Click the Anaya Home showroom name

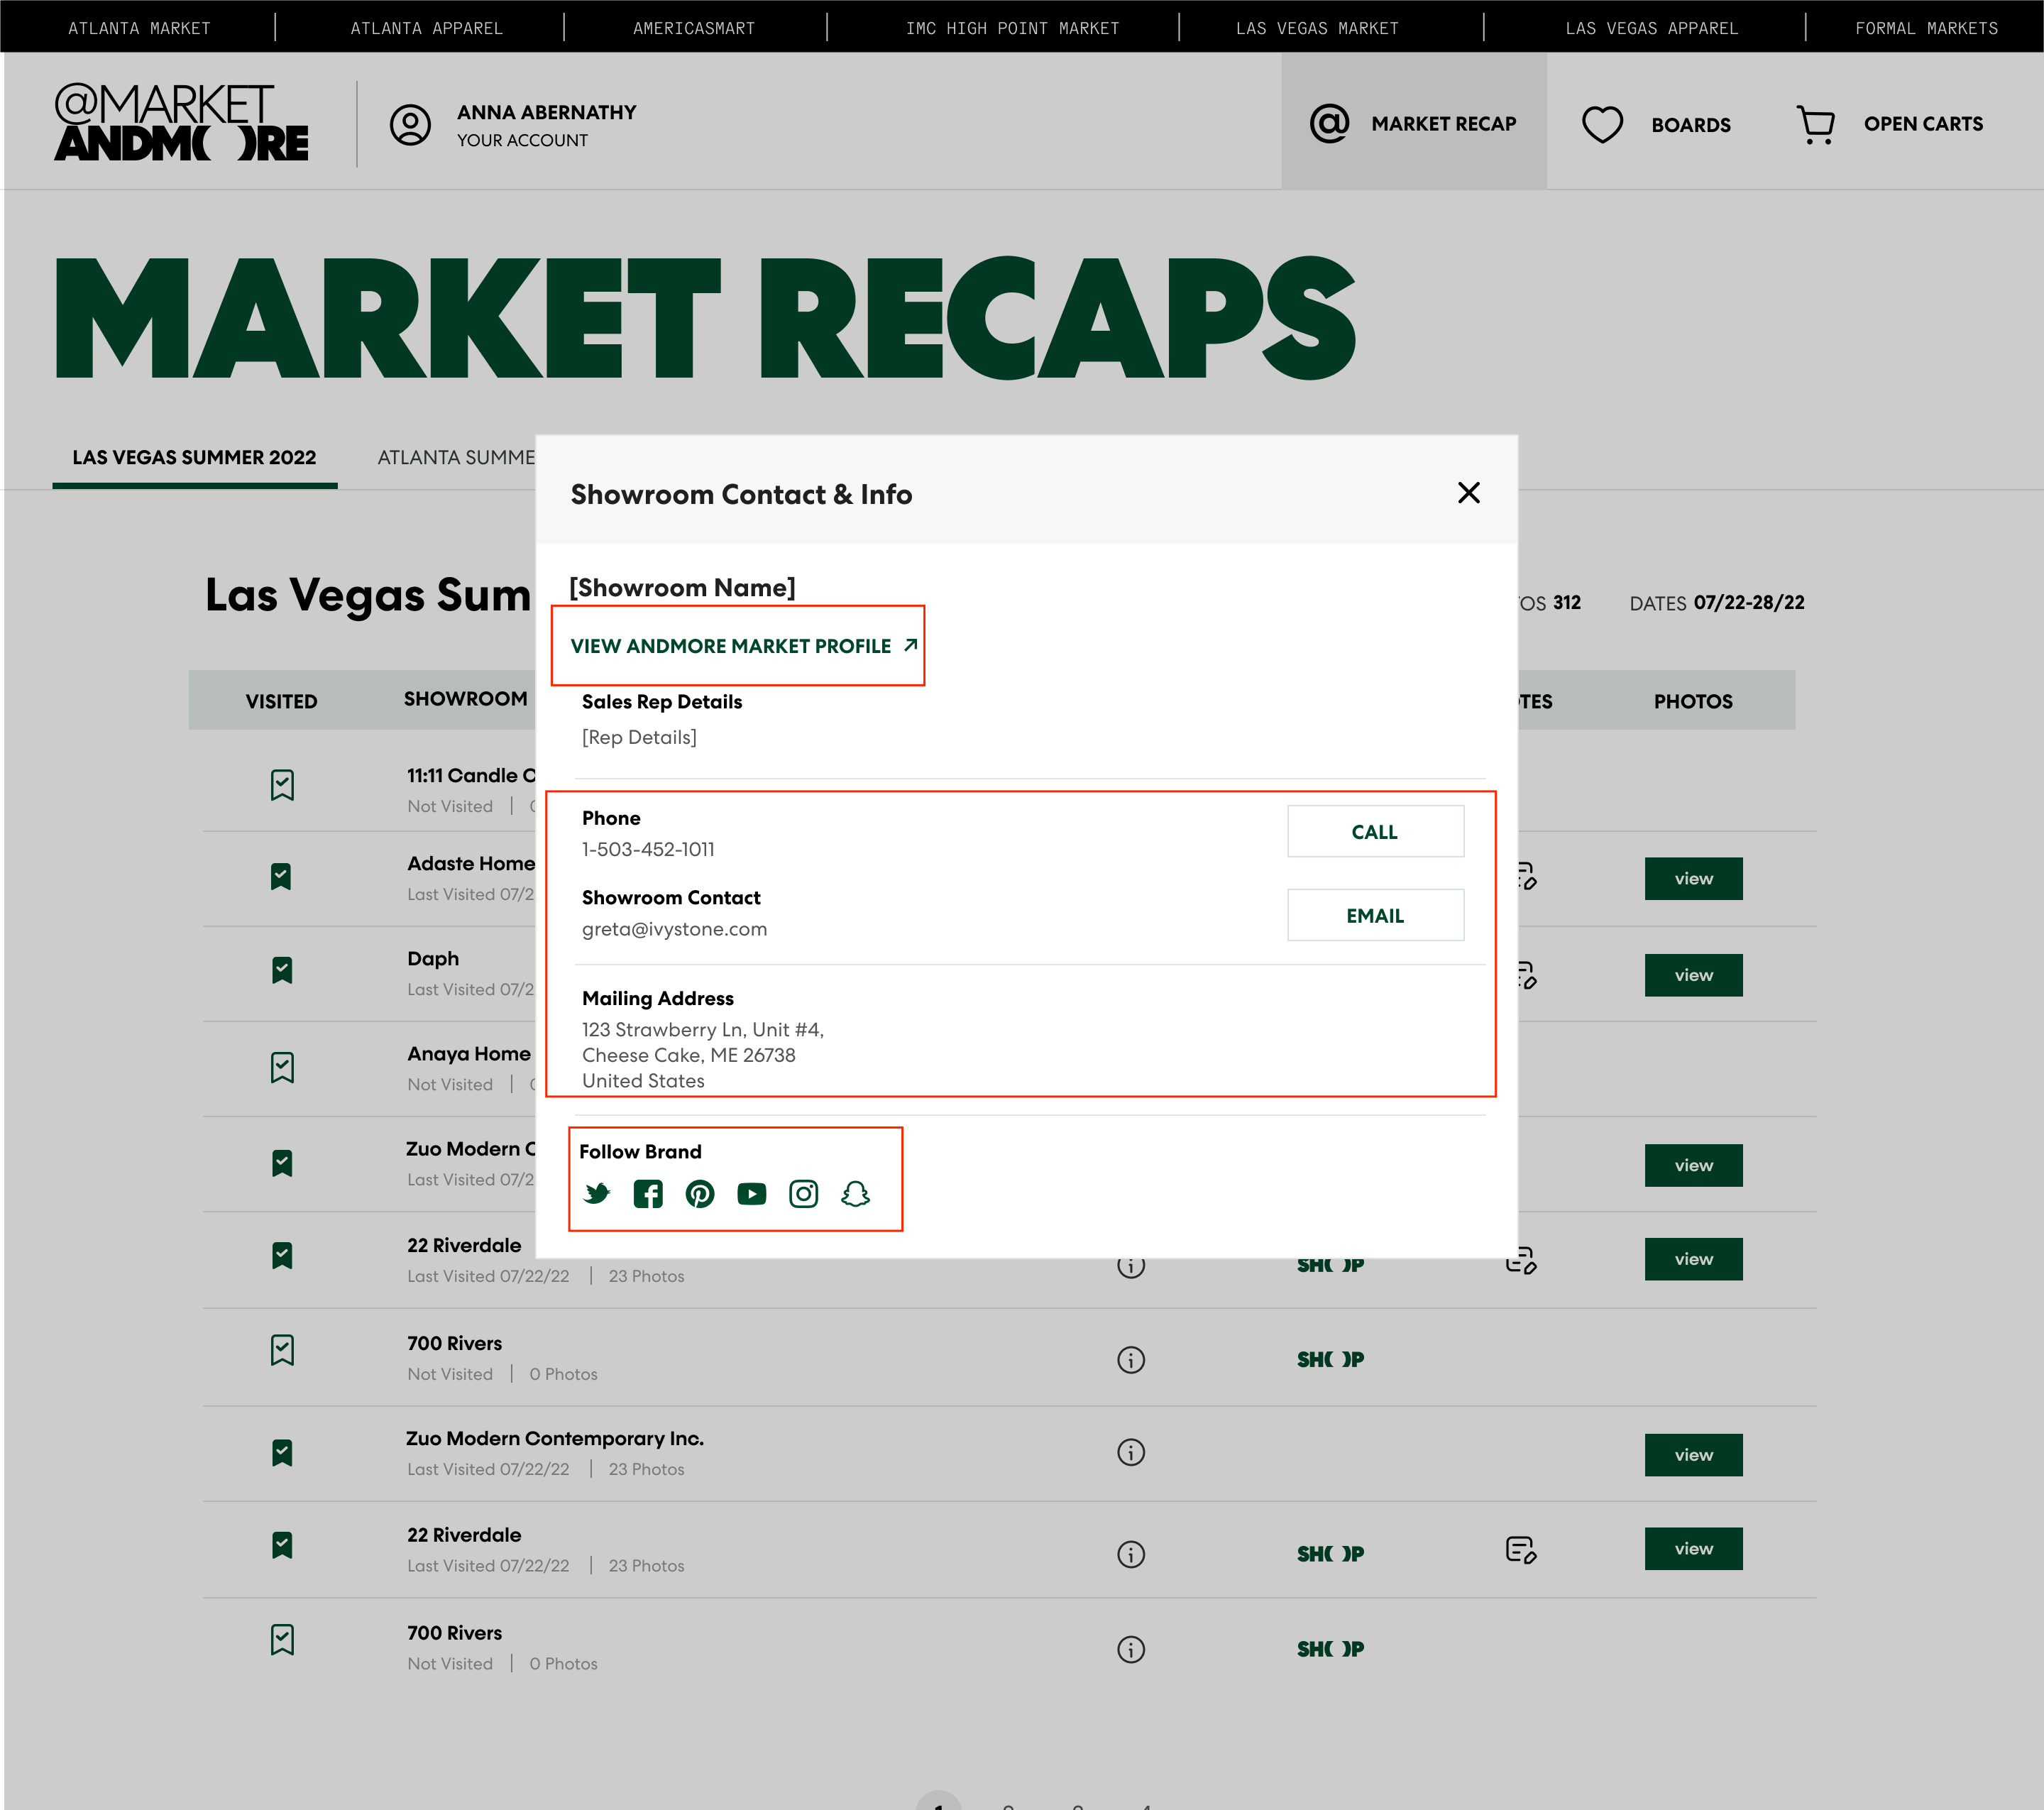click(469, 1053)
